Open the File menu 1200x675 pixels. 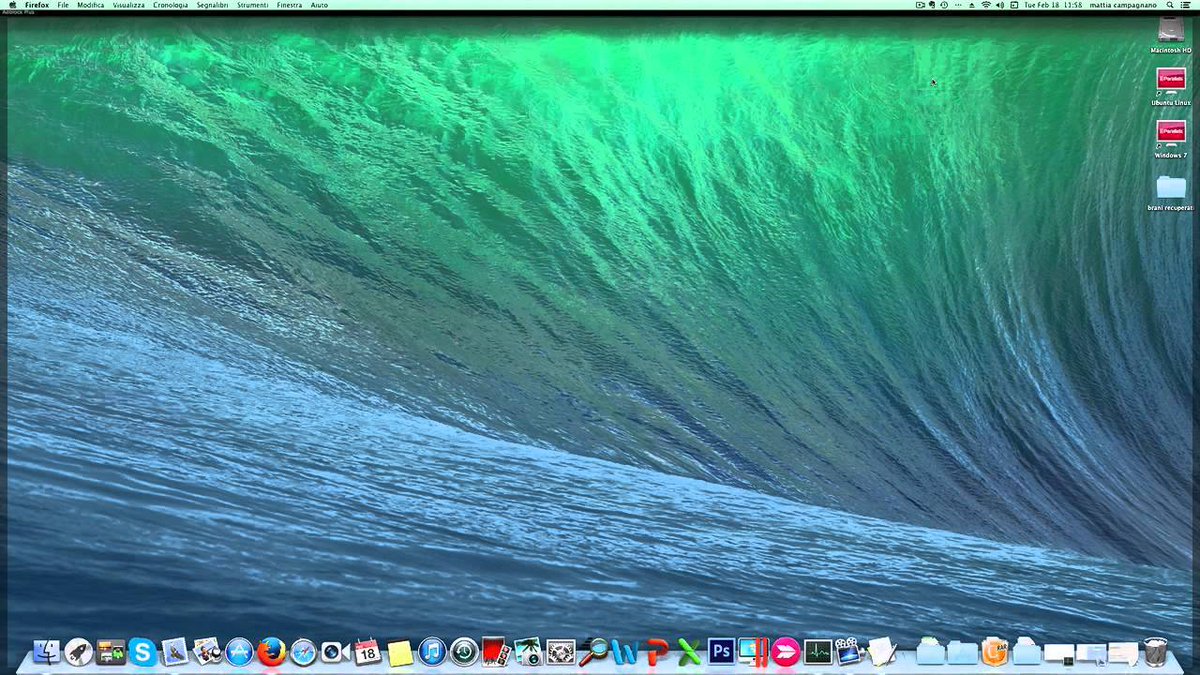tap(63, 5)
